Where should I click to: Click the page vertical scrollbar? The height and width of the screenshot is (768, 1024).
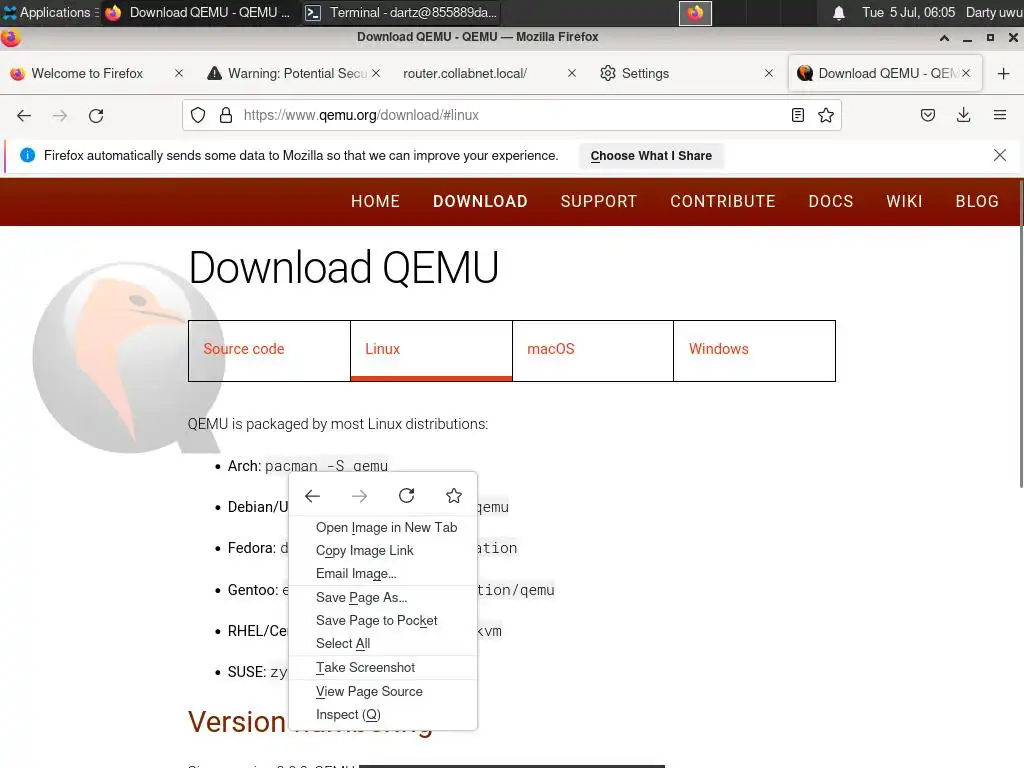[1021, 334]
